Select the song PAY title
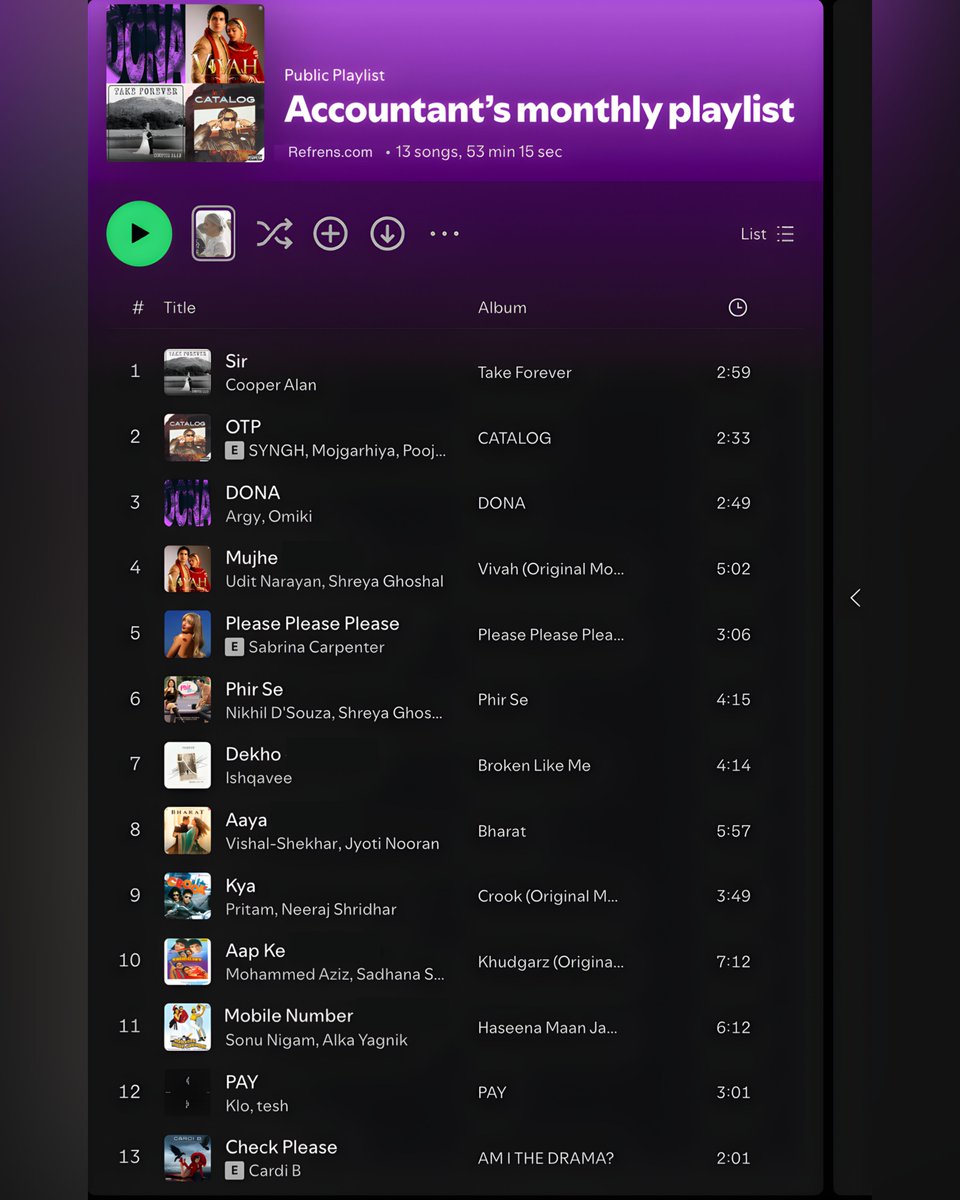The width and height of the screenshot is (960, 1200). pos(242,1082)
